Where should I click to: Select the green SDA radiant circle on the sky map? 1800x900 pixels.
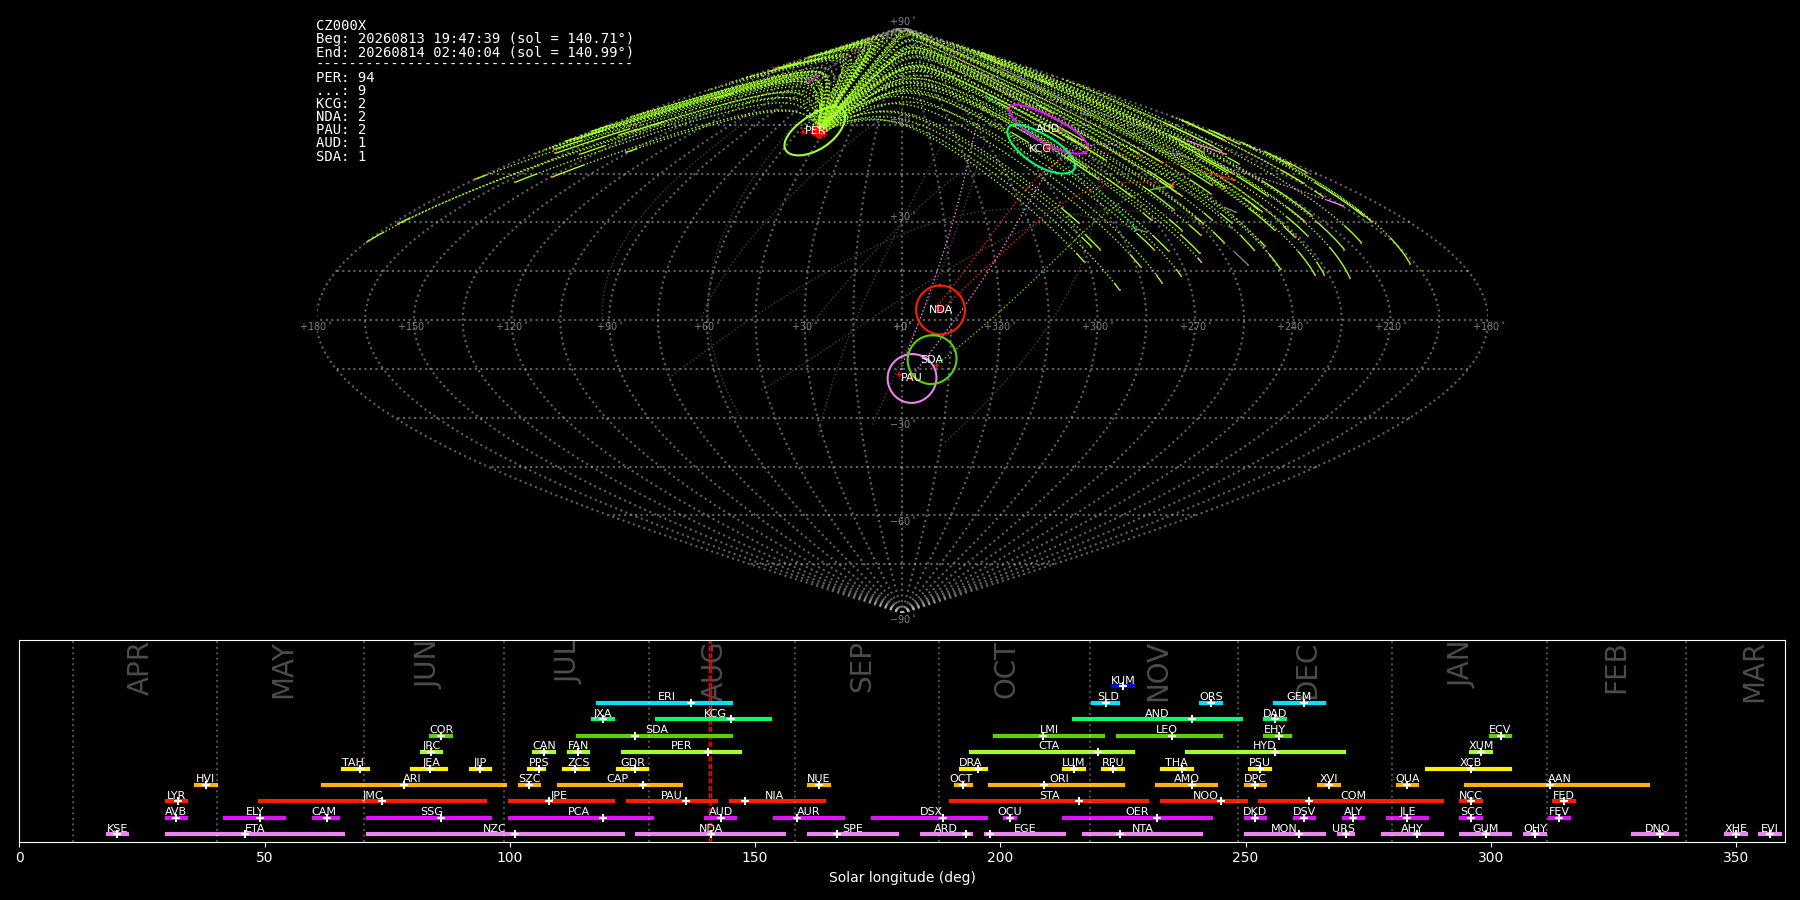coord(932,359)
